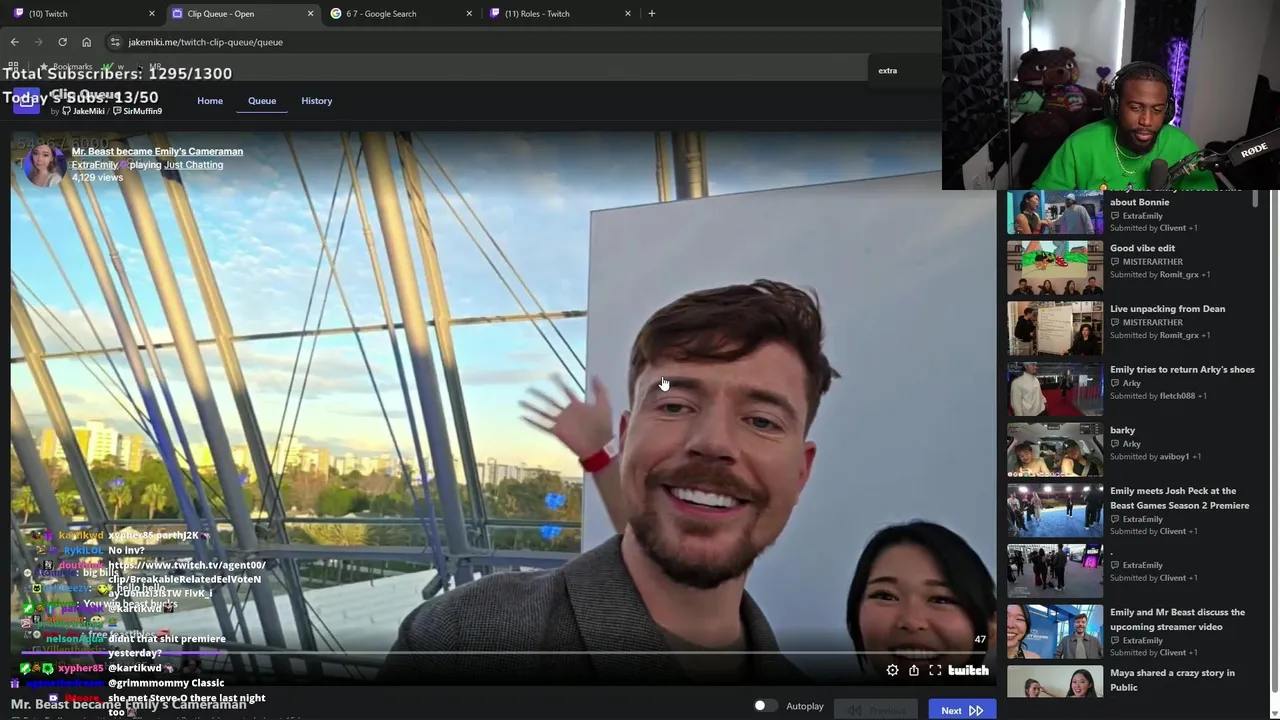Click the 'extra' label near webcam overlay
1280x720 pixels.
click(x=888, y=71)
